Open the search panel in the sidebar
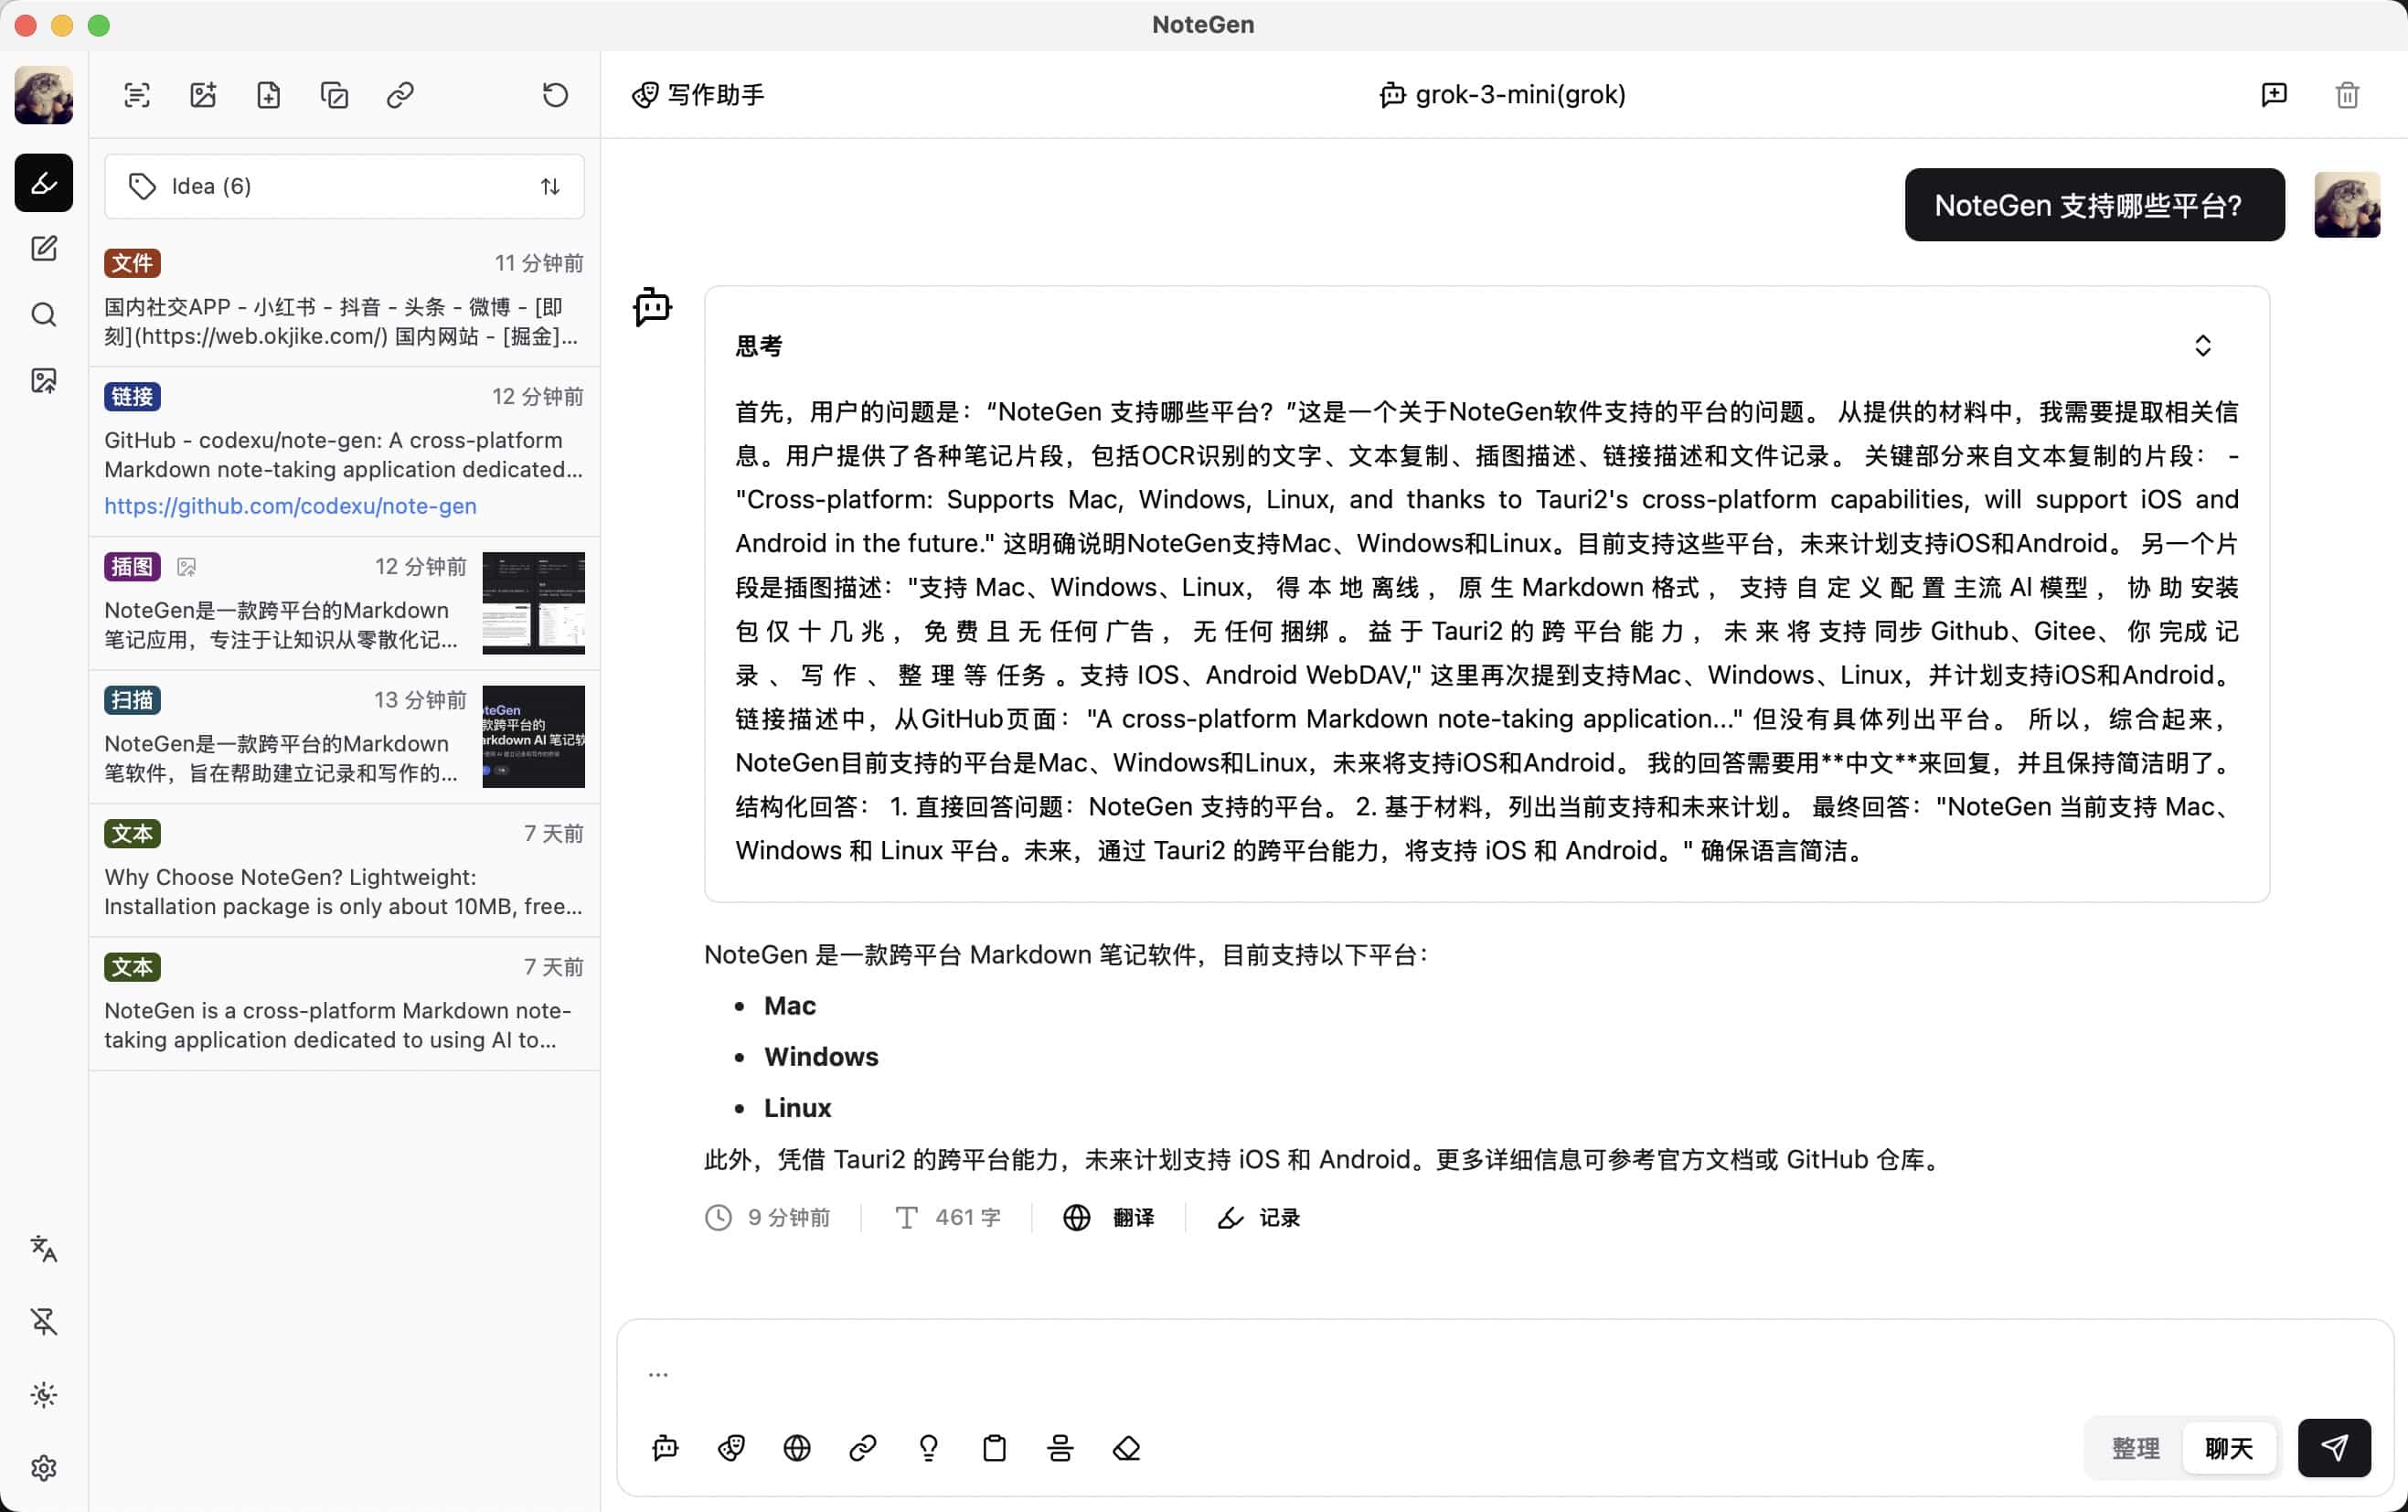 [x=43, y=314]
